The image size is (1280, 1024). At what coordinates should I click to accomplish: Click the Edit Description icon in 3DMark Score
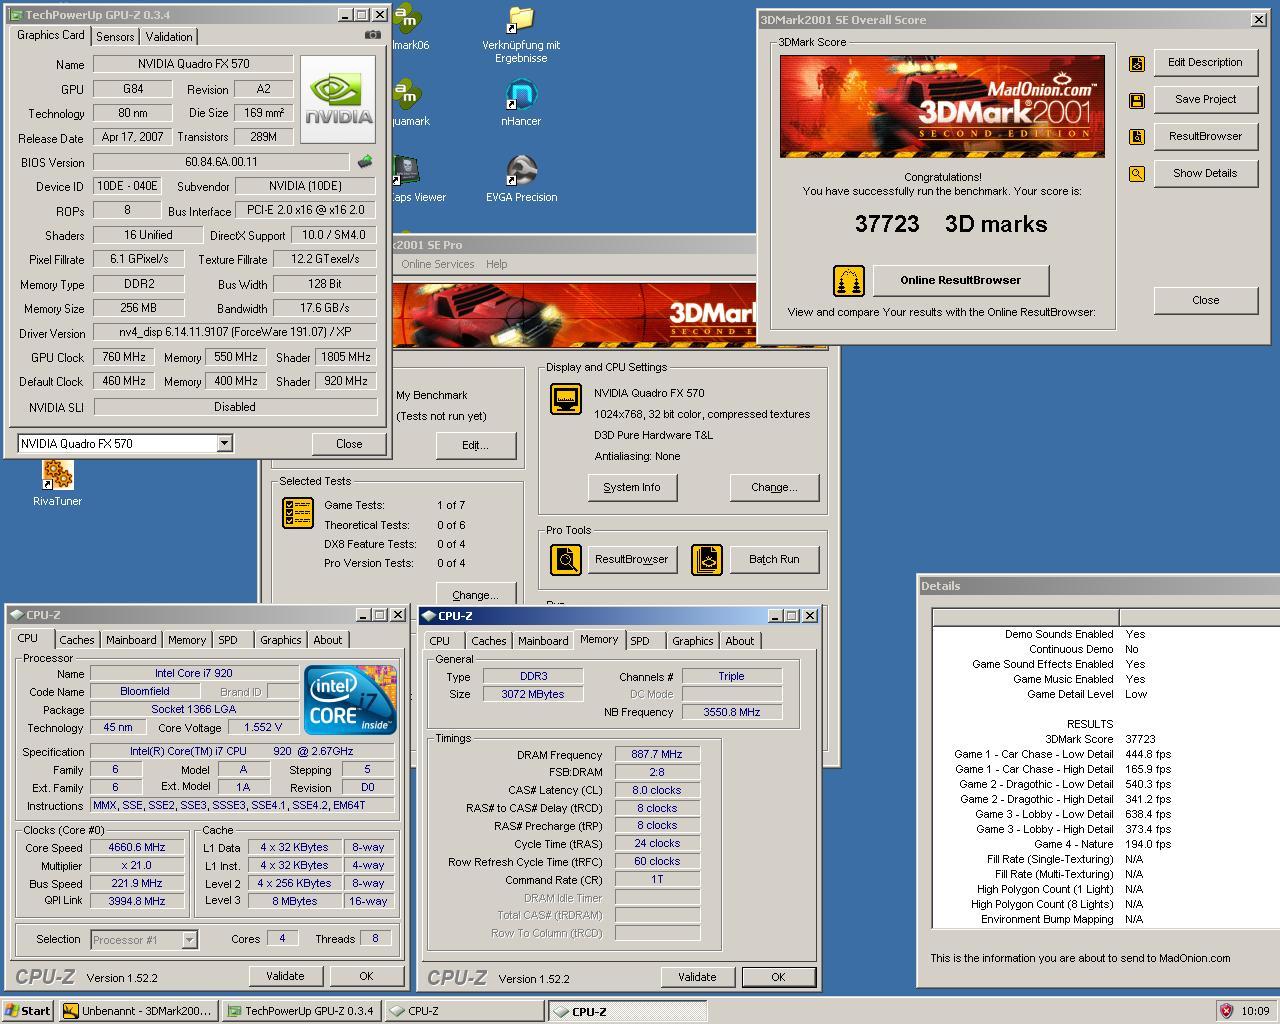pos(1137,64)
